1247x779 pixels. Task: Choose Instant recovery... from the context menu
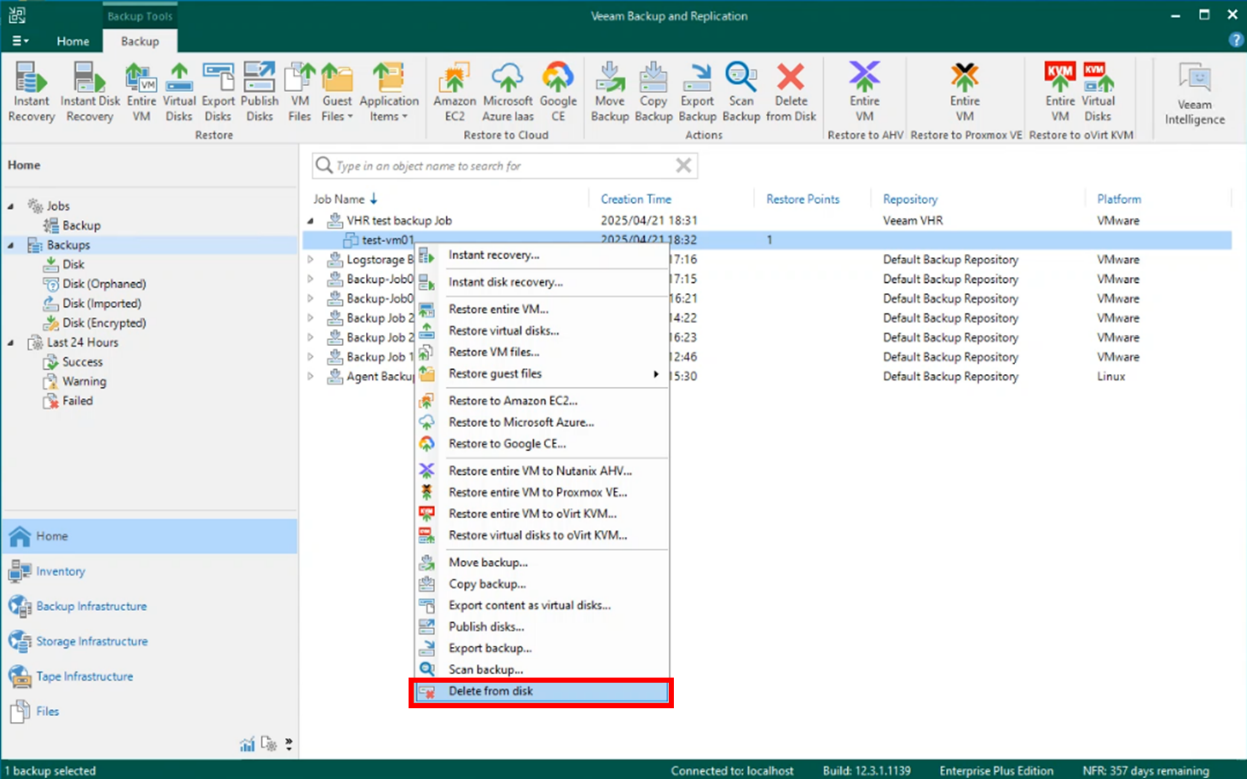[x=541, y=255]
